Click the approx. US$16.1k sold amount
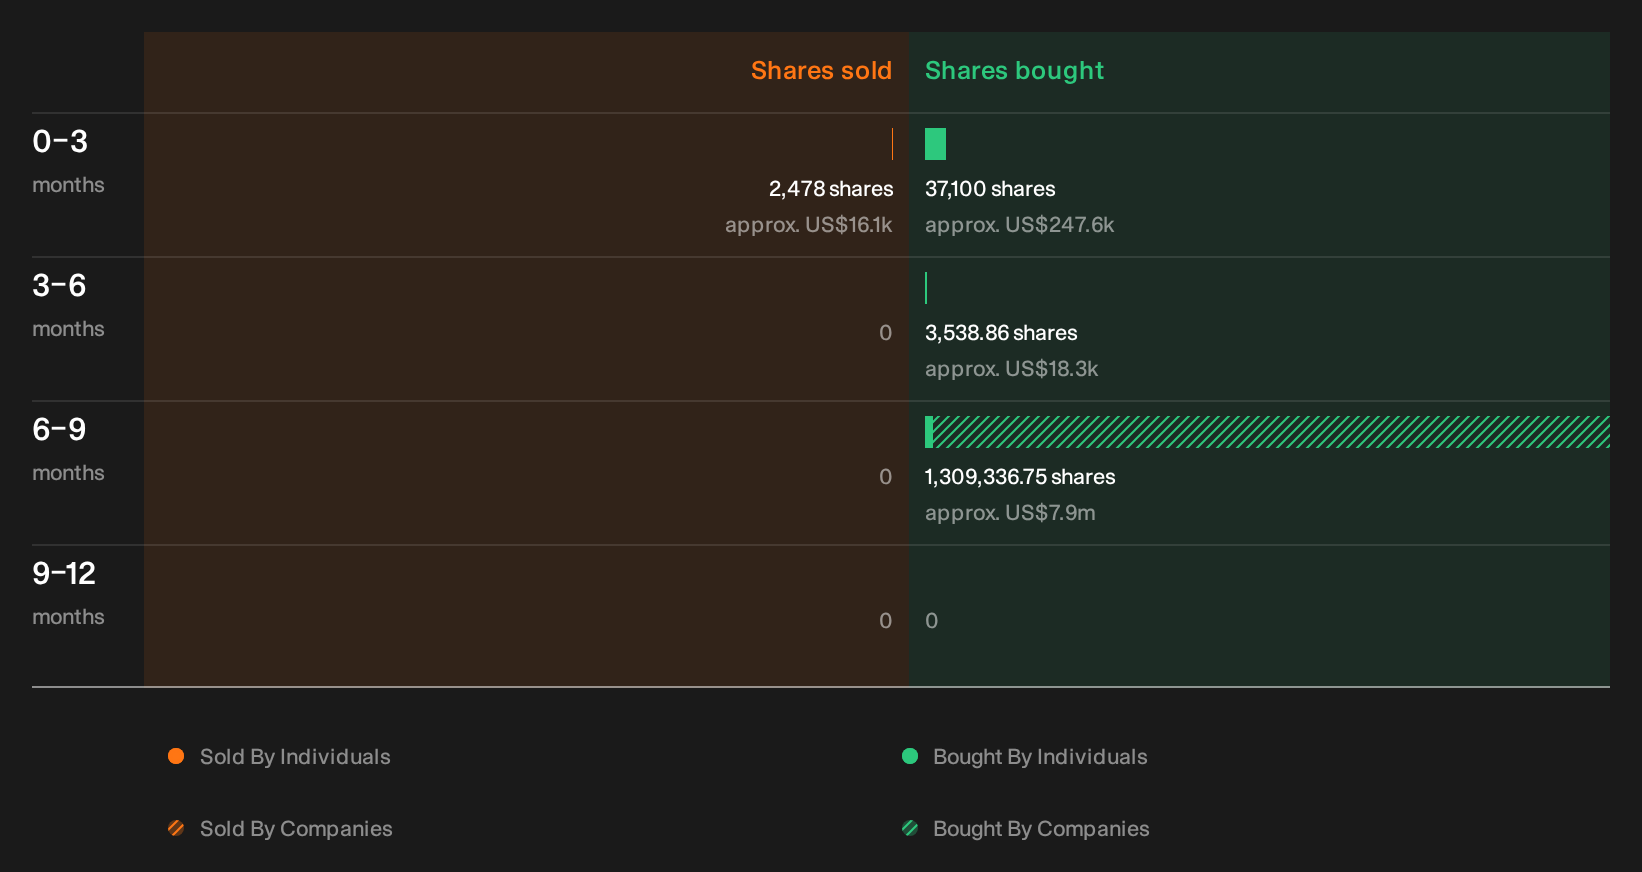 coord(809,225)
